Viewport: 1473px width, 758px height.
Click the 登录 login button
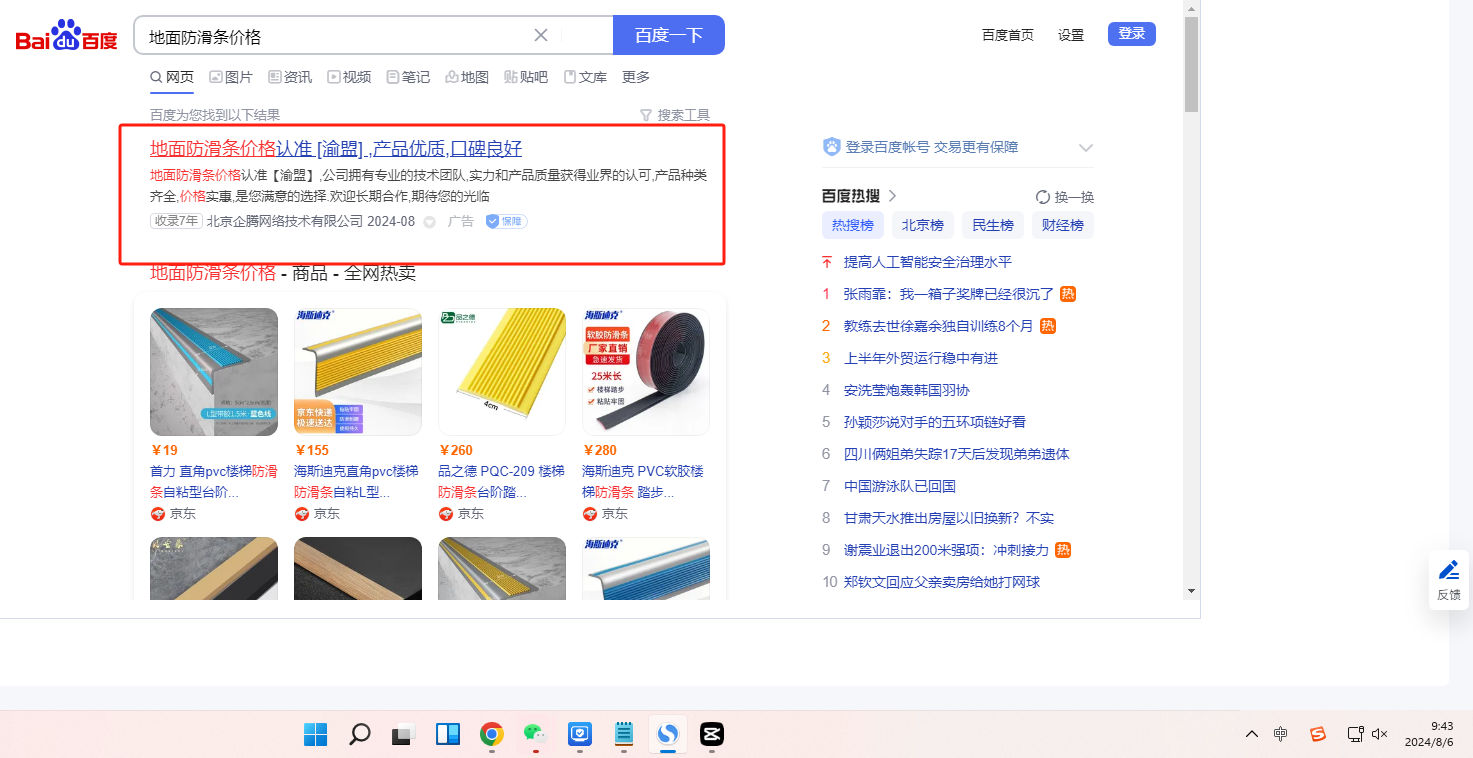click(x=1132, y=34)
